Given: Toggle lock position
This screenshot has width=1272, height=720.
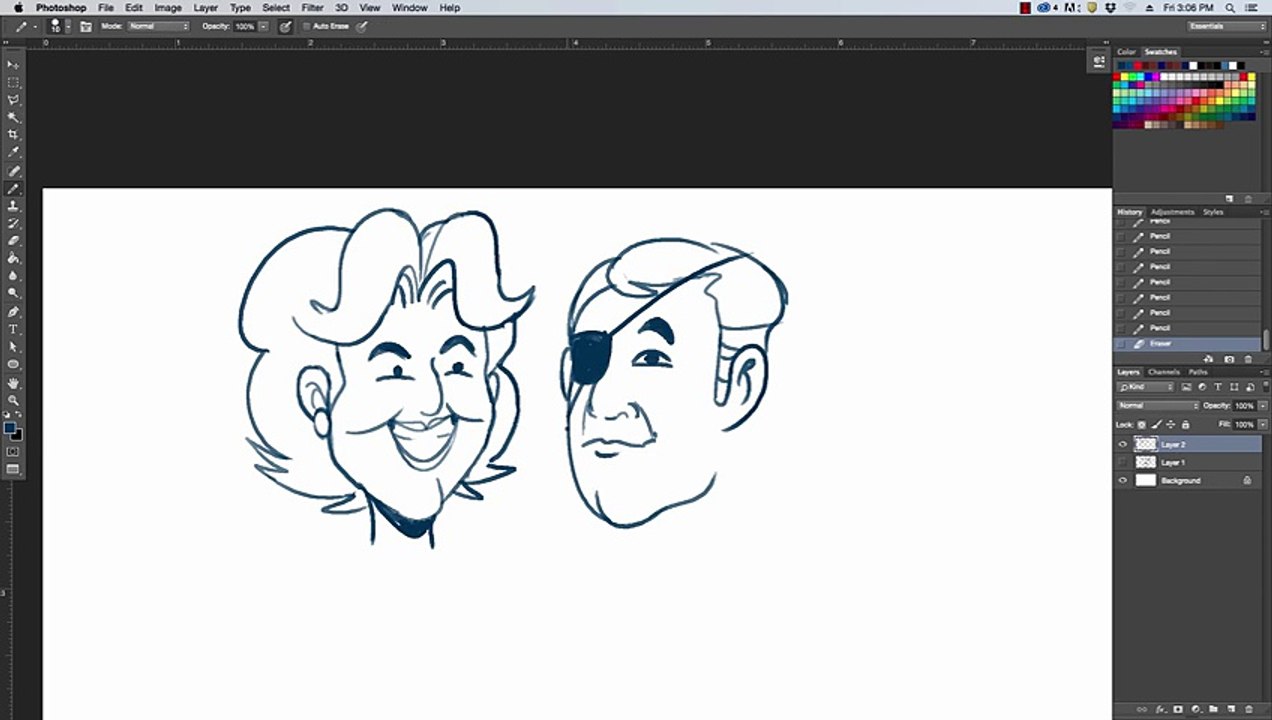Looking at the screenshot, I should pyautogui.click(x=1170, y=425).
